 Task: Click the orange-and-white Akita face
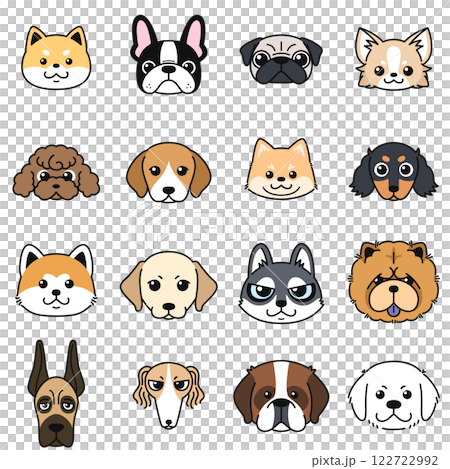(x=56, y=280)
